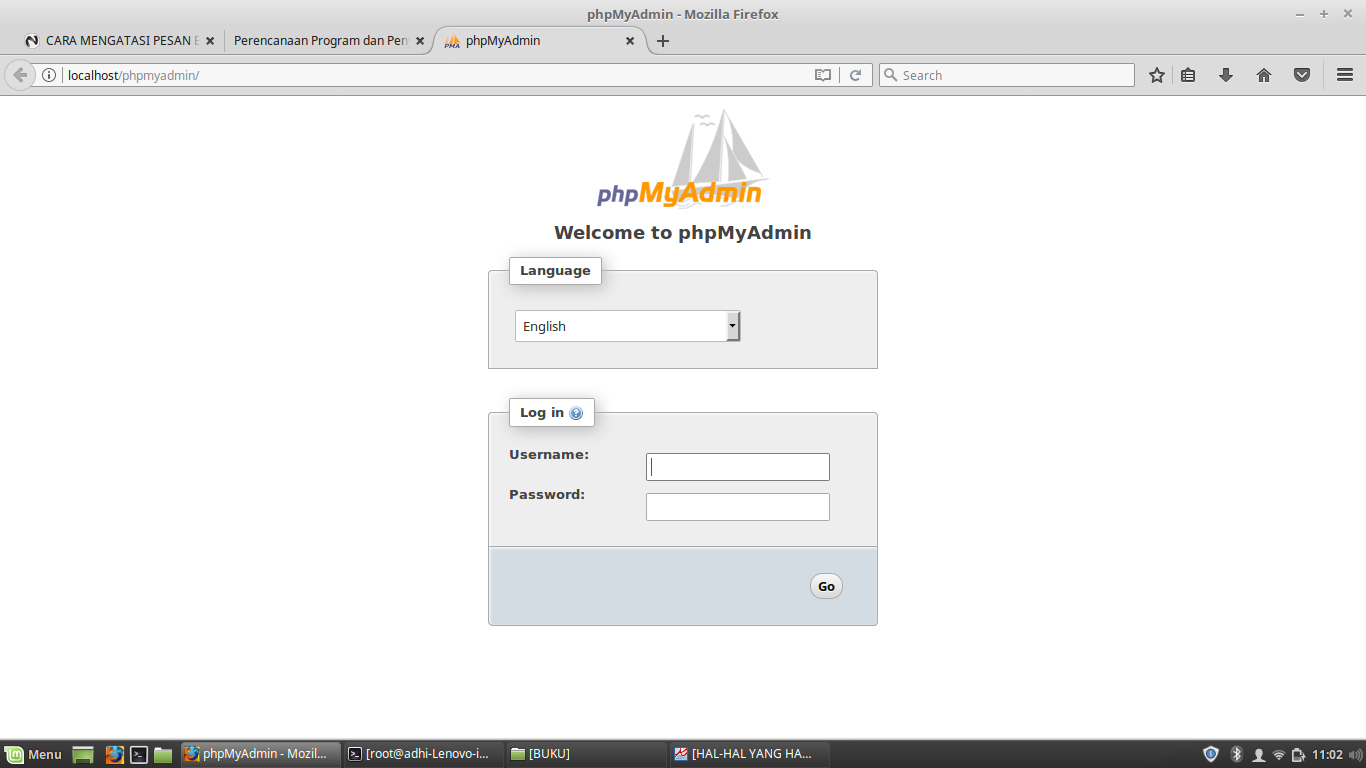Close the Firefox window

point(1347,14)
